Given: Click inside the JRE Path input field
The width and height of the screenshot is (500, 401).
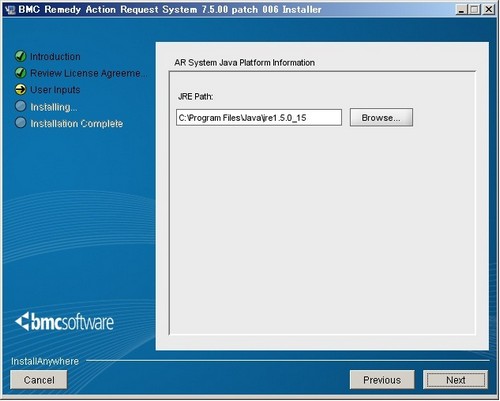Looking at the screenshot, I should [259, 117].
